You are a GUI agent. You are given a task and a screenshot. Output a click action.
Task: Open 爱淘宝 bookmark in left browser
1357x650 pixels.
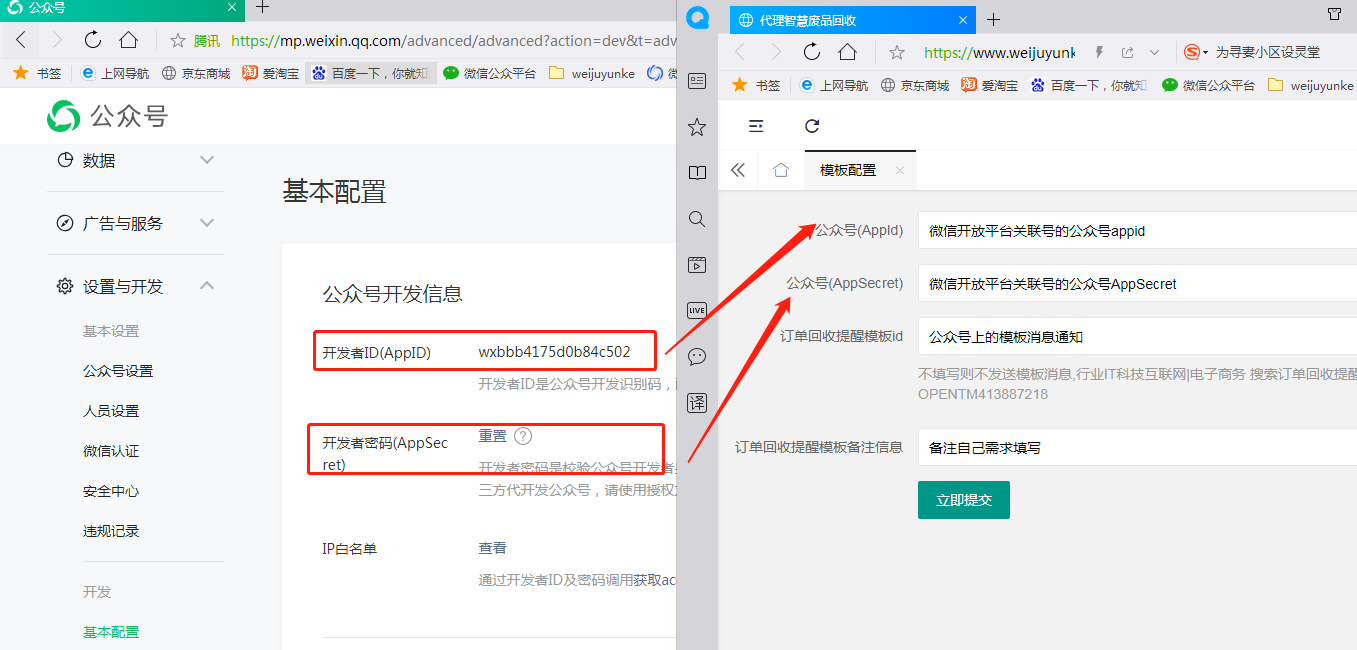tap(271, 73)
